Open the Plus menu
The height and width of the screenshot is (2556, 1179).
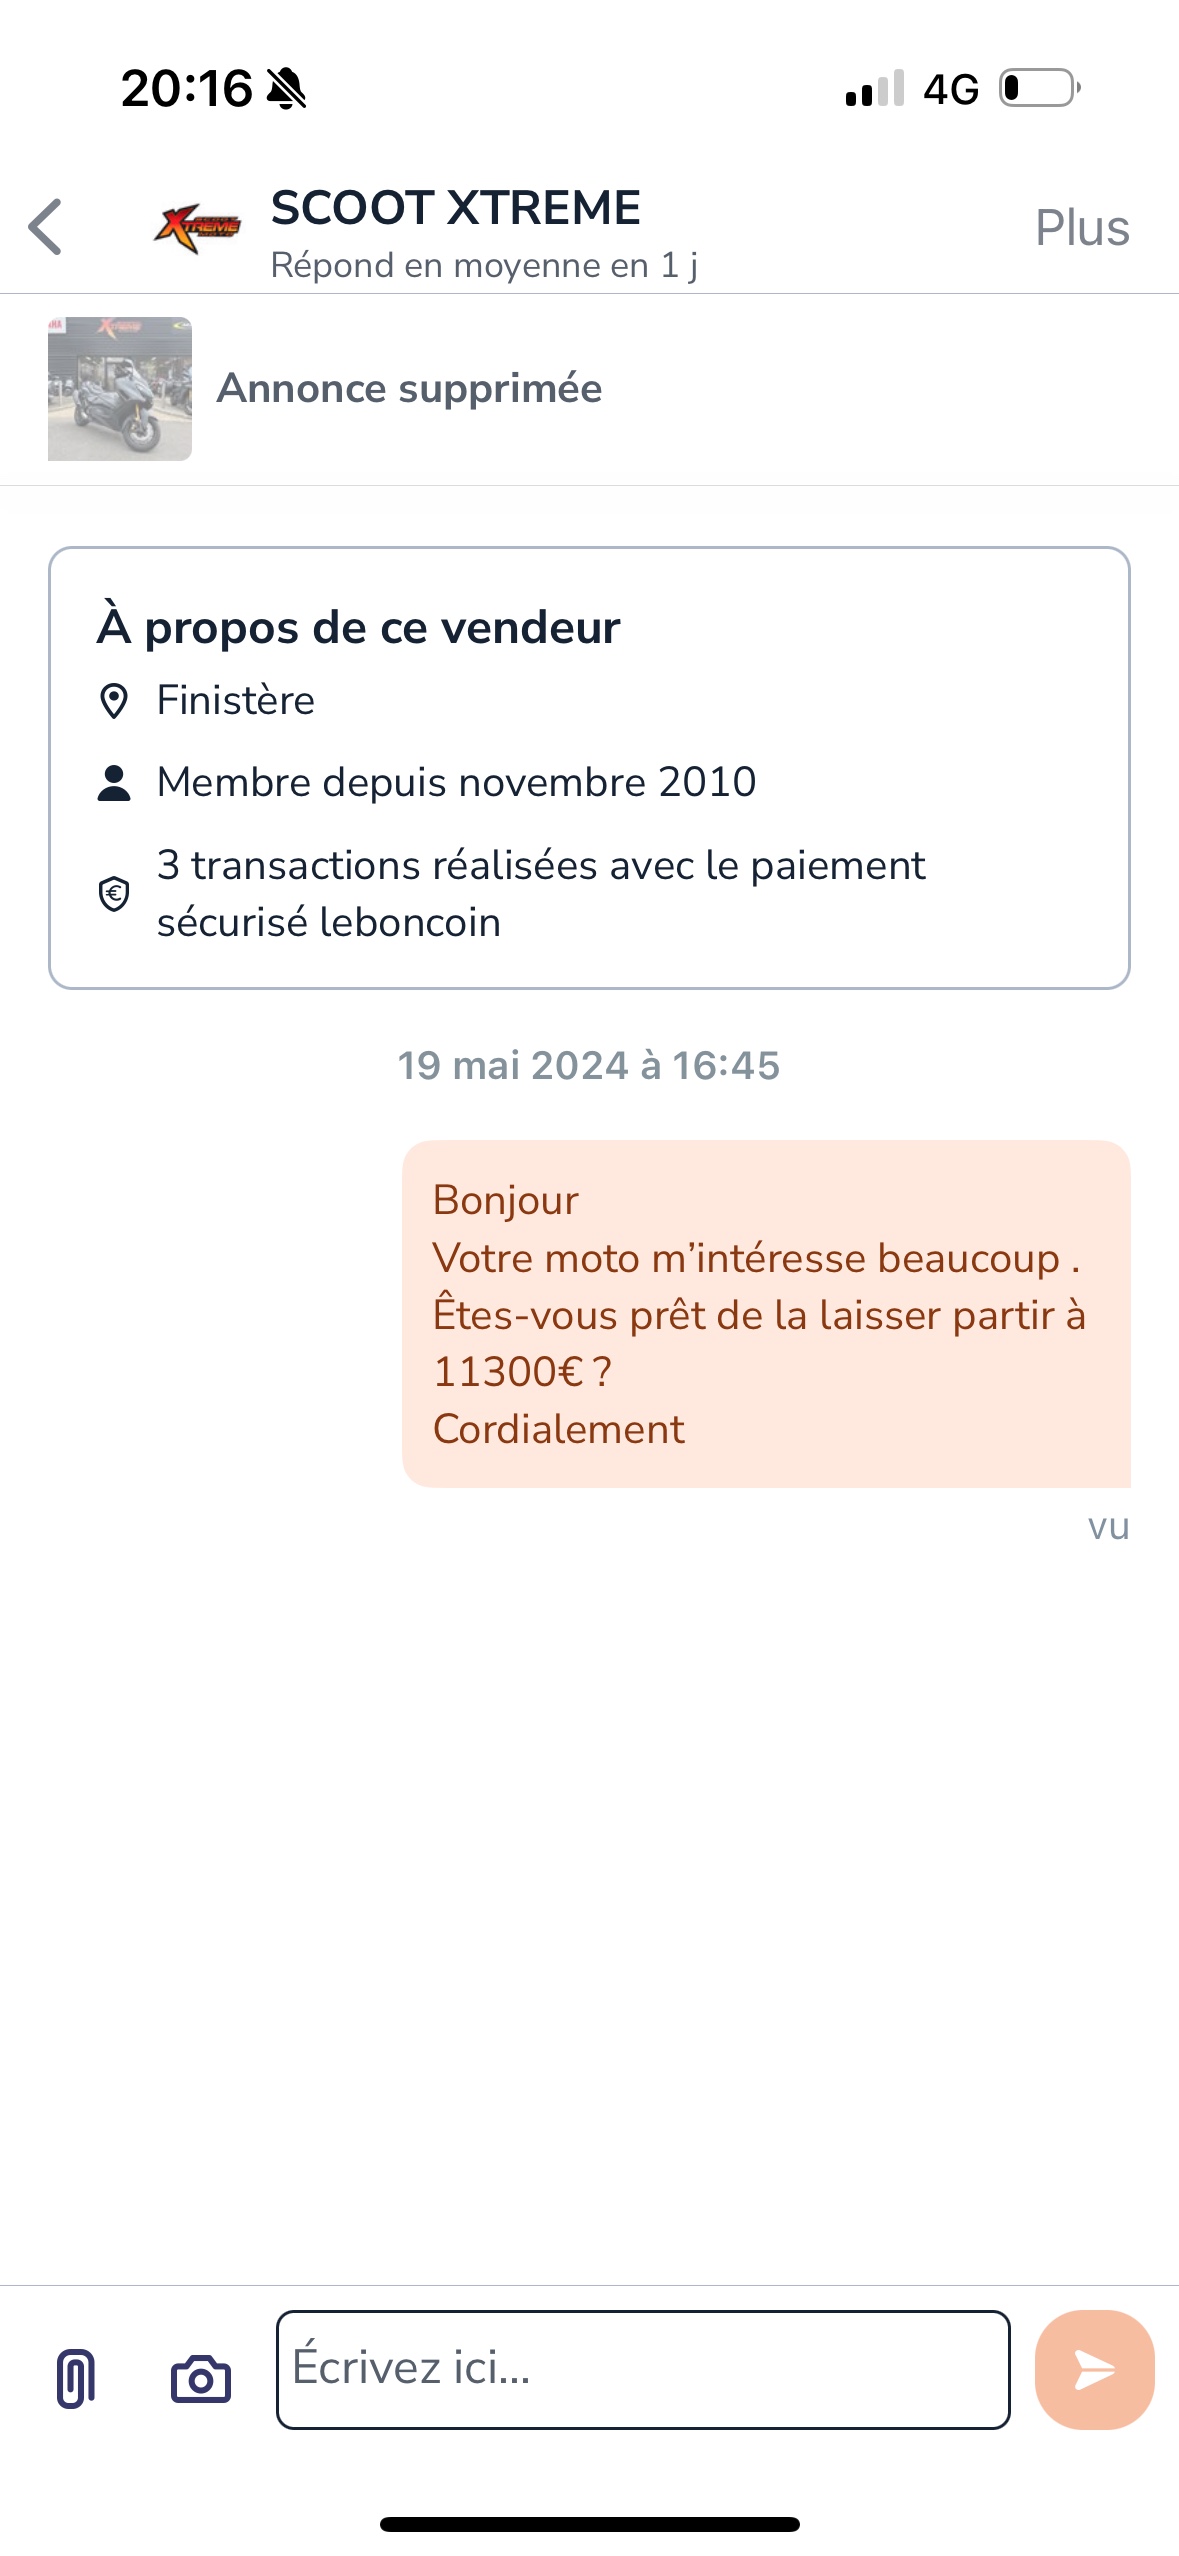[x=1082, y=228]
